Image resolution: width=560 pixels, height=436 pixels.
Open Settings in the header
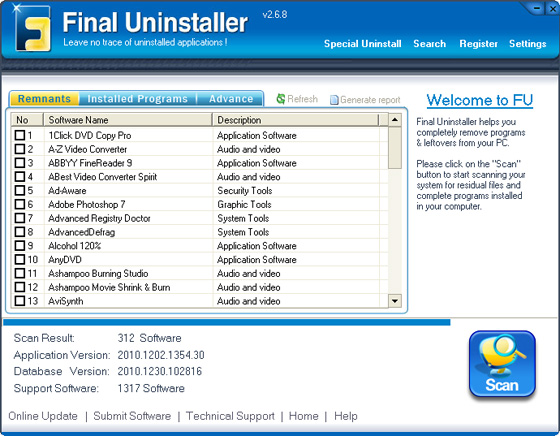(x=528, y=44)
